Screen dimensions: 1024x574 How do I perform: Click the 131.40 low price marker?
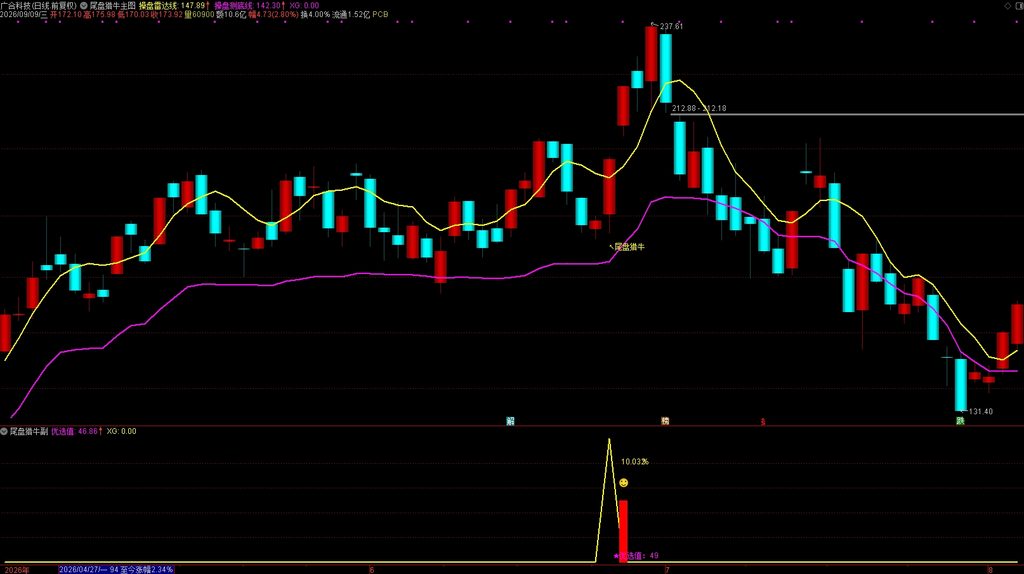tap(976, 411)
